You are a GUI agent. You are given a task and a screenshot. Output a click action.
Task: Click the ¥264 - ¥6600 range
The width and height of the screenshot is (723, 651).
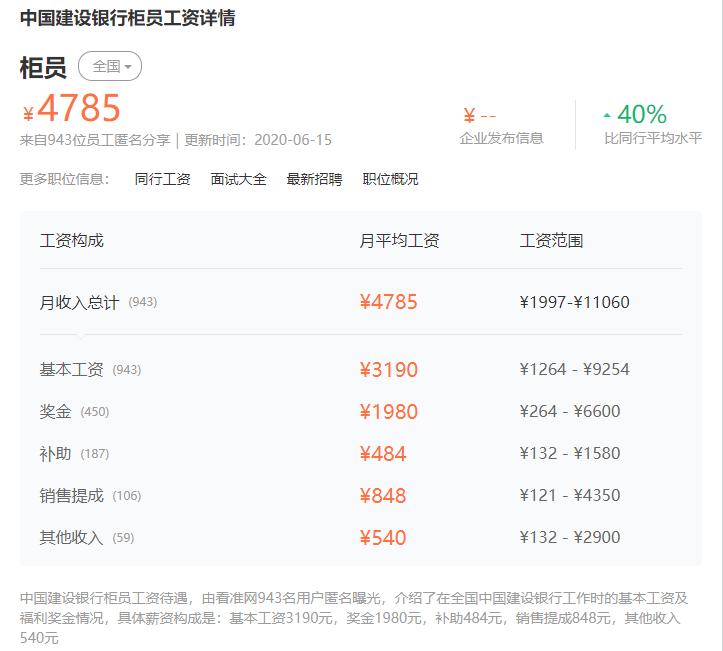click(x=570, y=411)
